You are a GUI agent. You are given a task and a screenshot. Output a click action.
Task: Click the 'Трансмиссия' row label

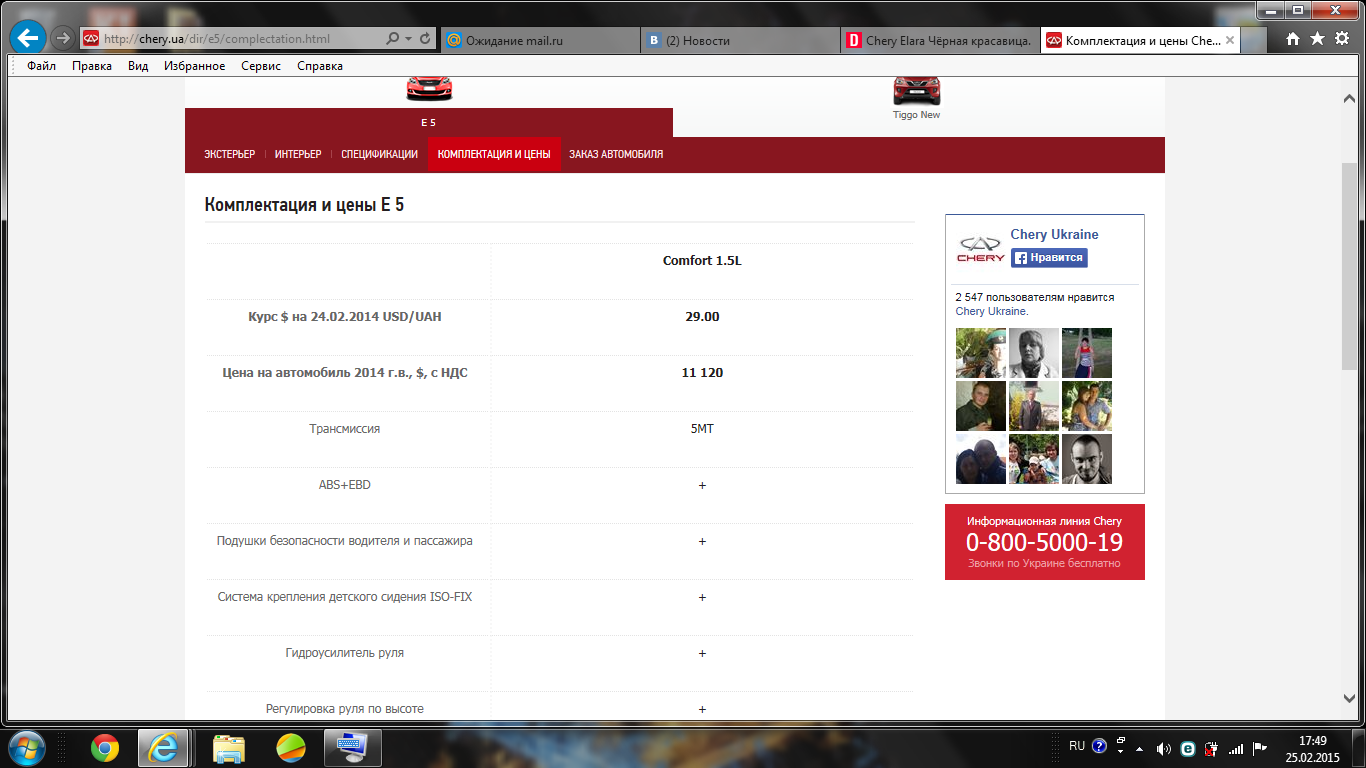coord(345,429)
